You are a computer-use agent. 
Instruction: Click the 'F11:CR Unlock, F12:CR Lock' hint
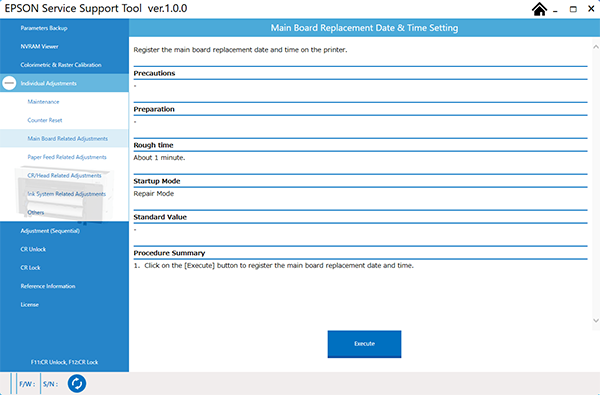pyautogui.click(x=64, y=362)
